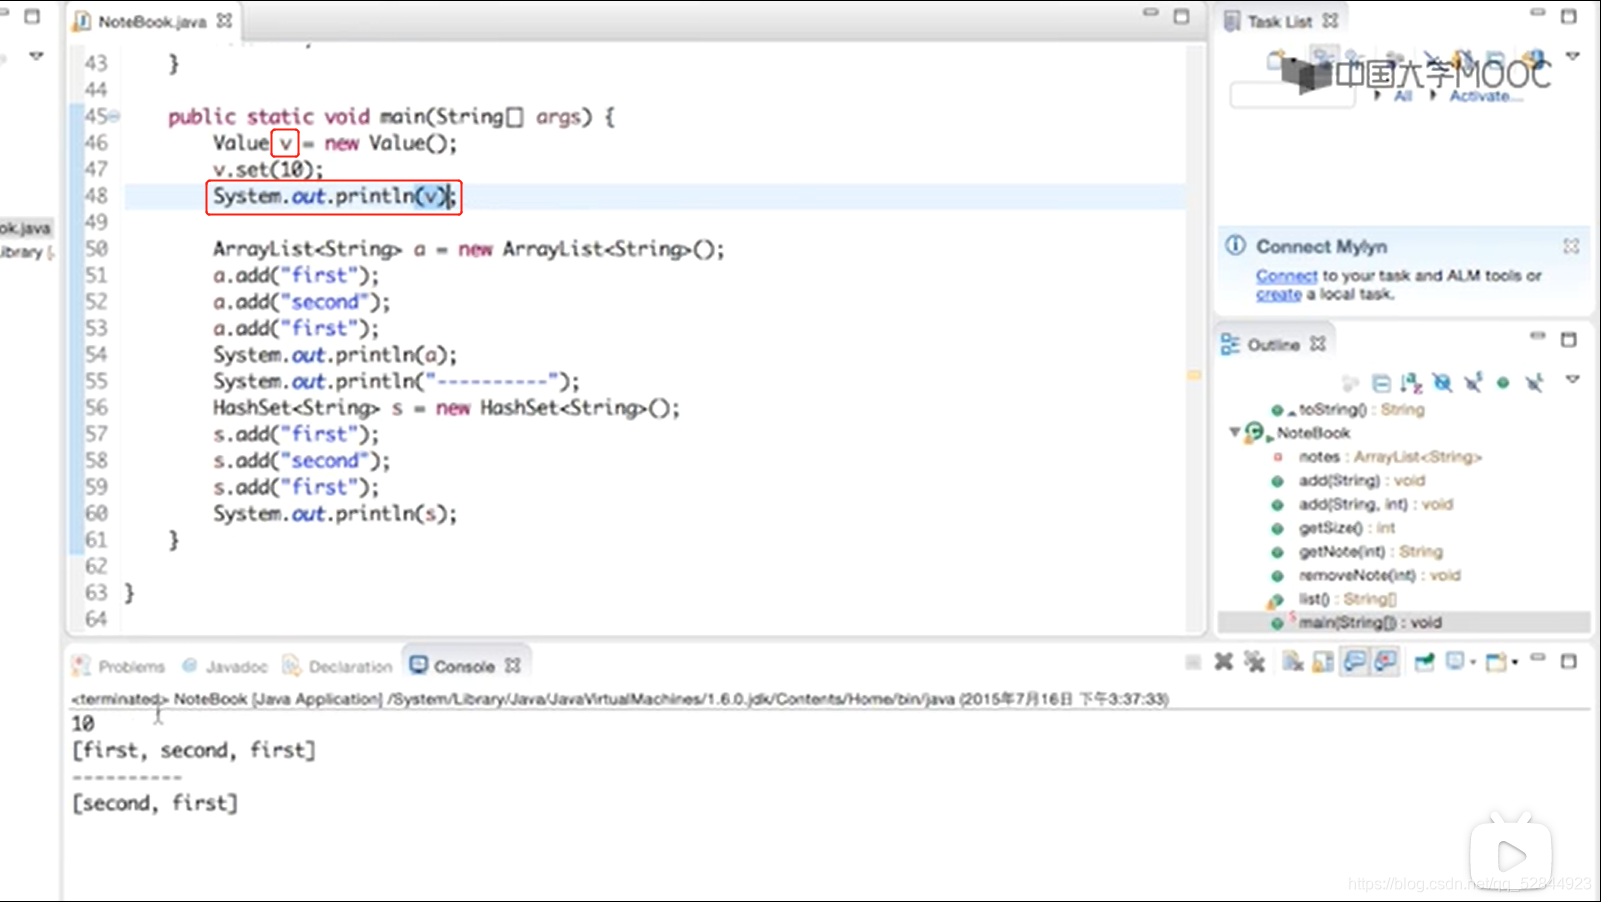Remove launch from Console
1601x902 pixels.
click(1223, 662)
